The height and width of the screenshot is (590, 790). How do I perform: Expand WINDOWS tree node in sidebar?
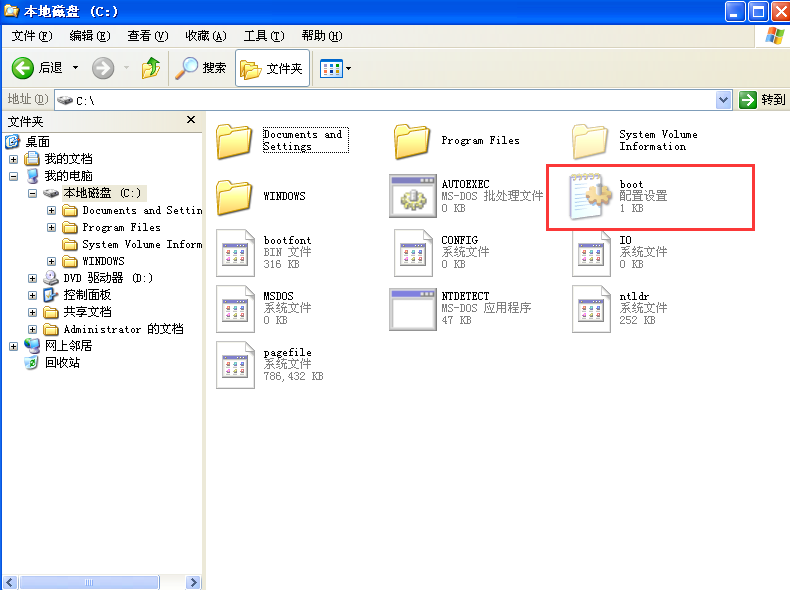pos(51,261)
